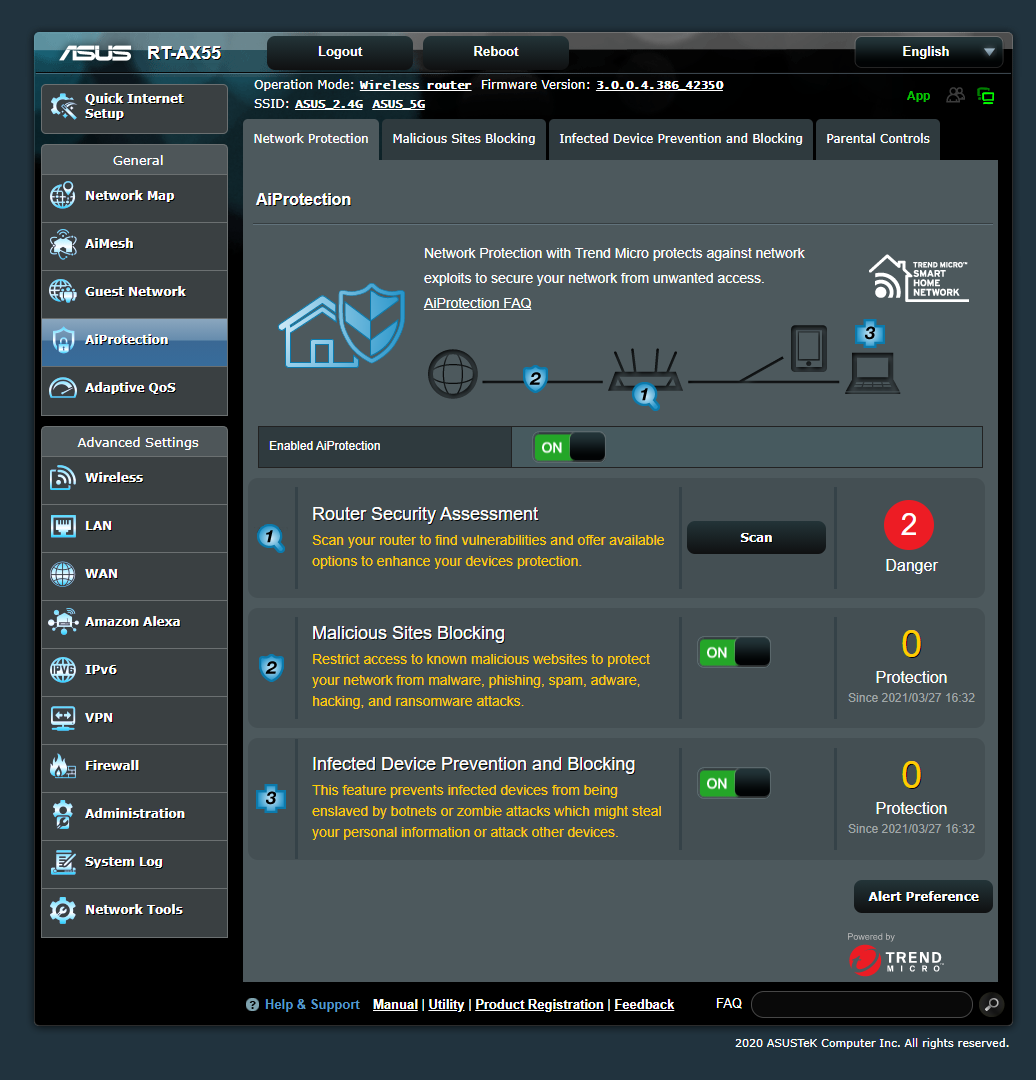The height and width of the screenshot is (1080, 1036).
Task: Click the FAQ search magnifier icon
Action: pyautogui.click(x=991, y=1004)
